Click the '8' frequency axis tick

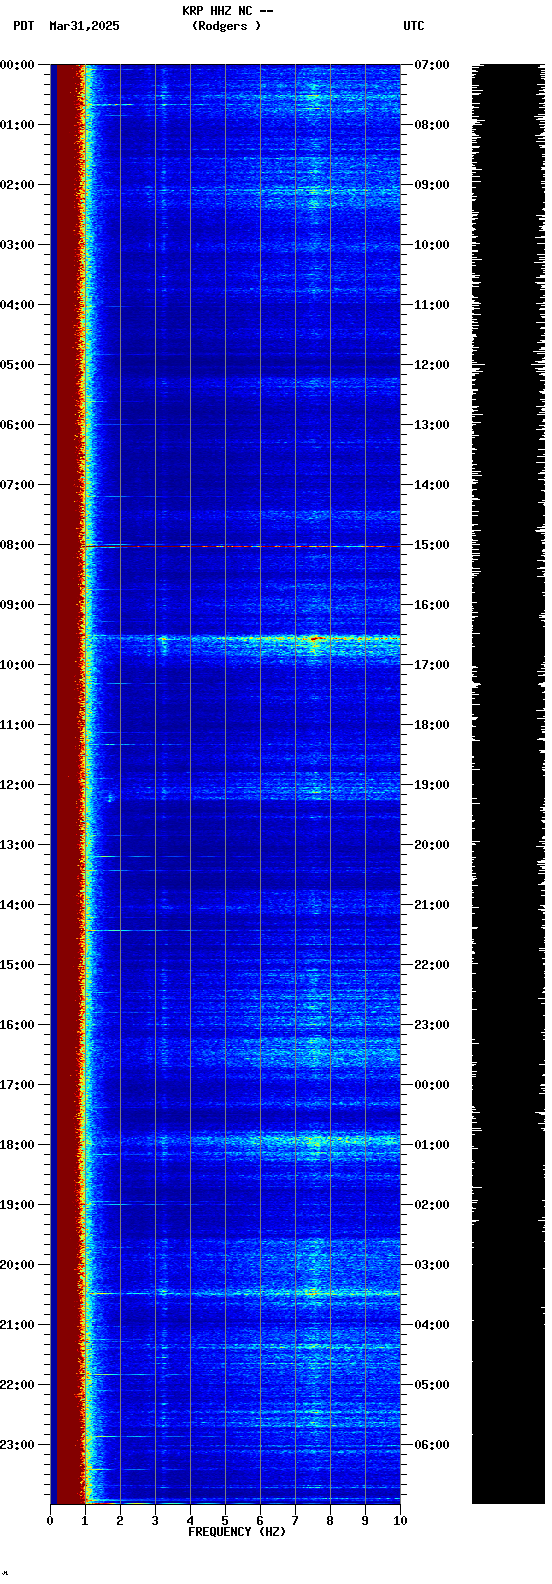click(330, 1521)
